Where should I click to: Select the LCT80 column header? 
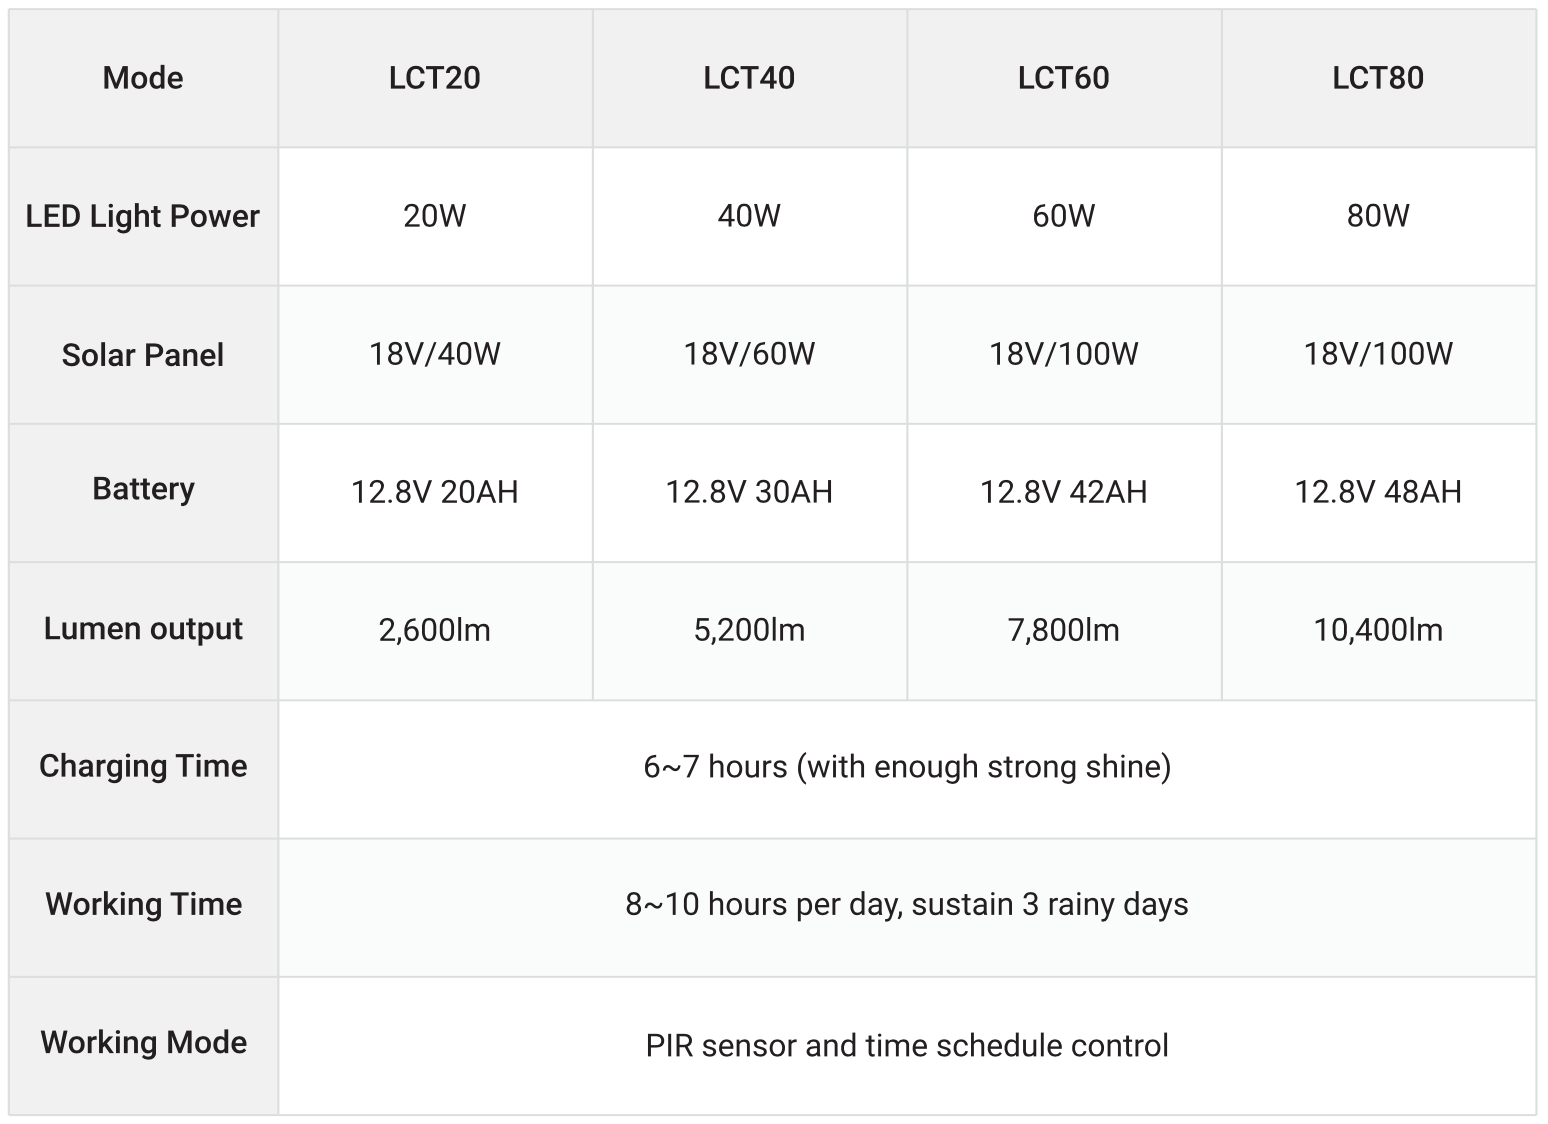click(x=1377, y=78)
